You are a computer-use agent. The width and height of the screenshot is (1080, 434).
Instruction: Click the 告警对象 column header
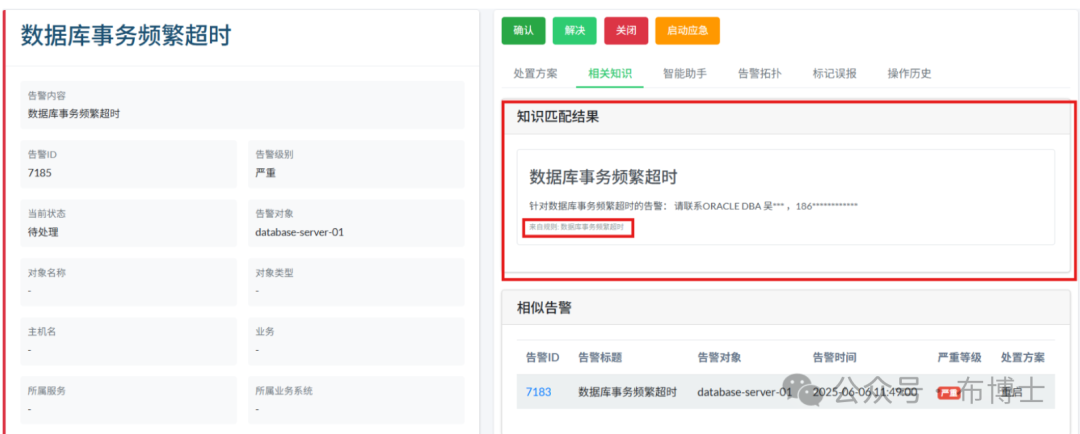[719, 358]
